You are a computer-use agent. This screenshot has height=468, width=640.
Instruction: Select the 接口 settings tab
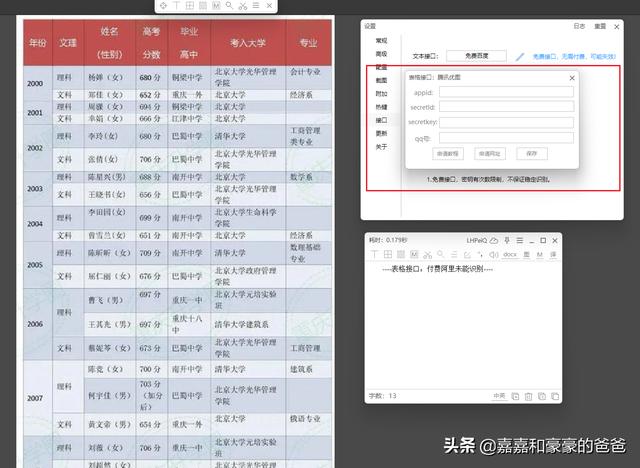tap(381, 120)
